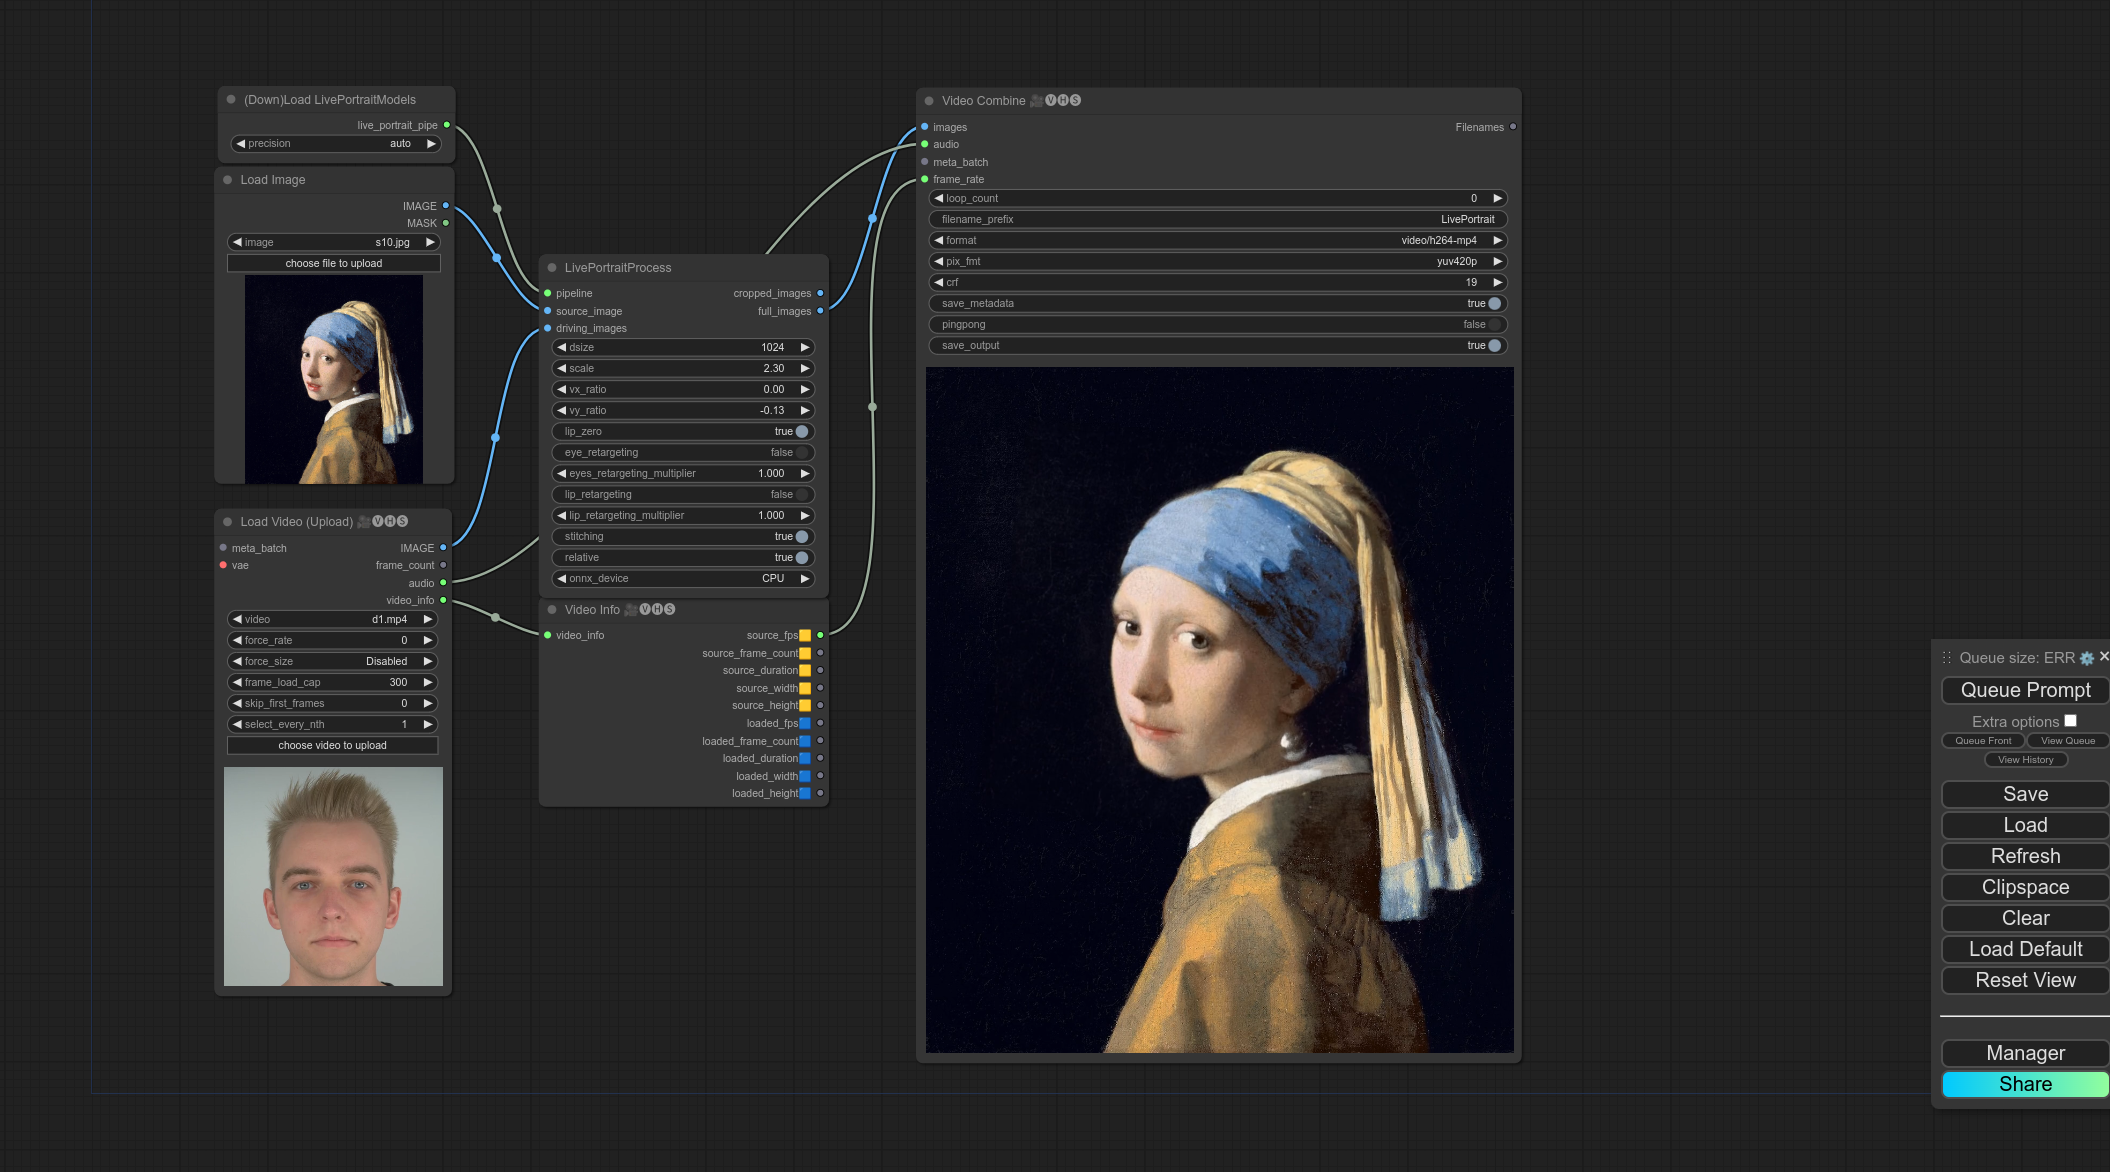Reset the canvas view
The height and width of the screenshot is (1172, 2110).
tap(2025, 980)
